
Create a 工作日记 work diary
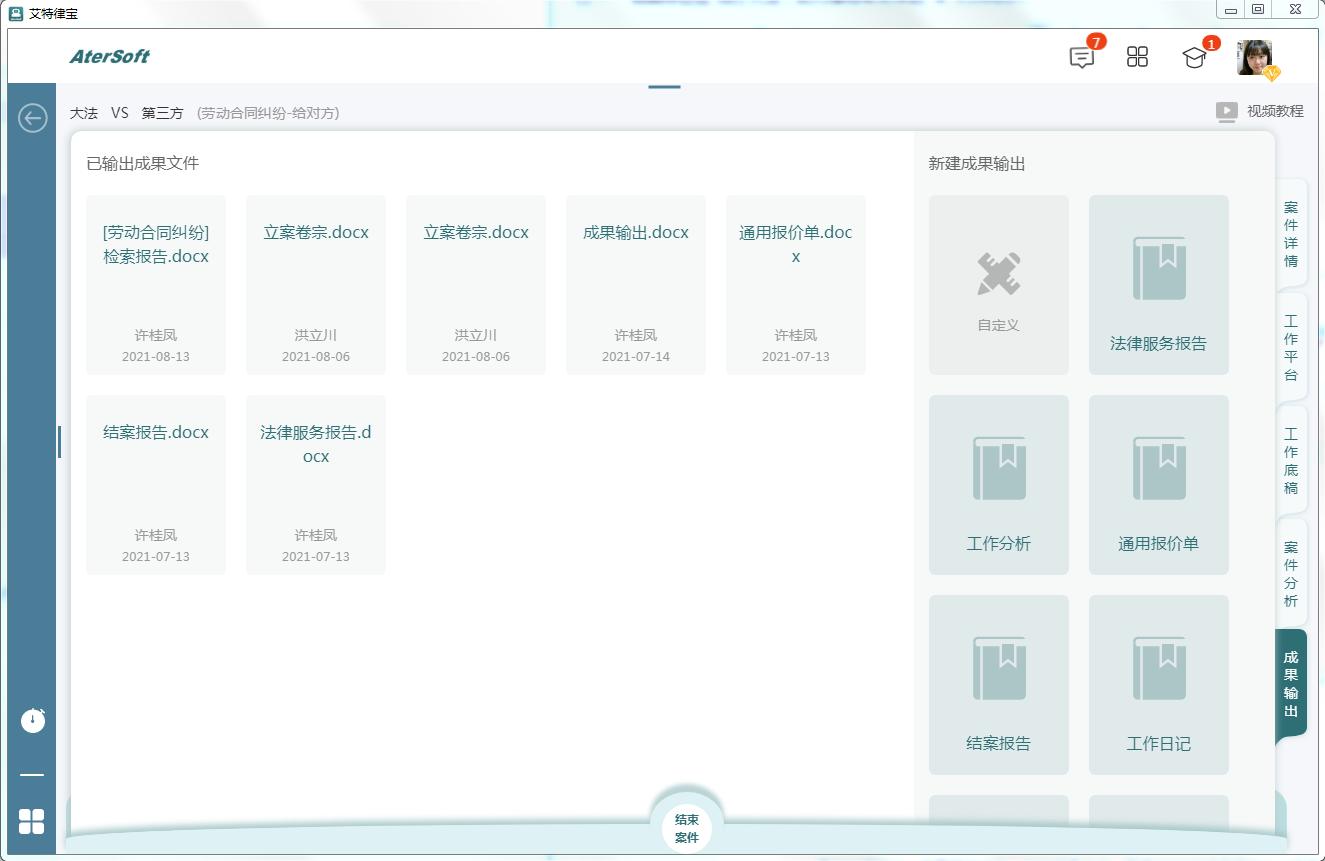click(1157, 684)
